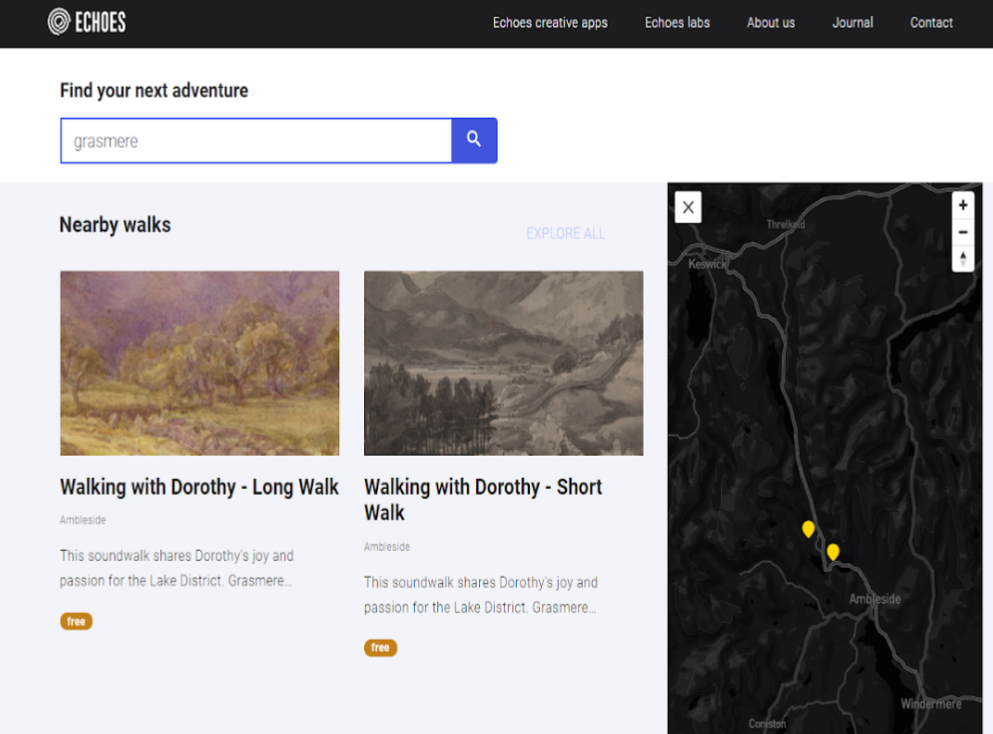Screen dimensions: 993x734
Task: Go to About us page
Action: point(771,23)
